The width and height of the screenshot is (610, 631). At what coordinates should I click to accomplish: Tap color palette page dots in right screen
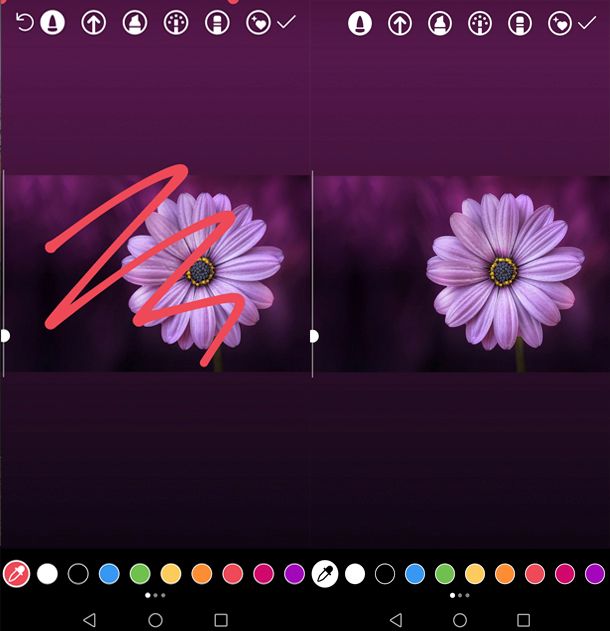460,595
